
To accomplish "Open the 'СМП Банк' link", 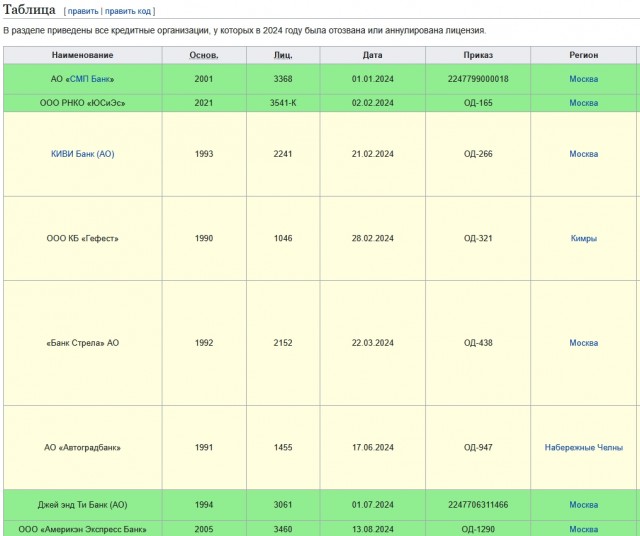I will tap(90, 79).
